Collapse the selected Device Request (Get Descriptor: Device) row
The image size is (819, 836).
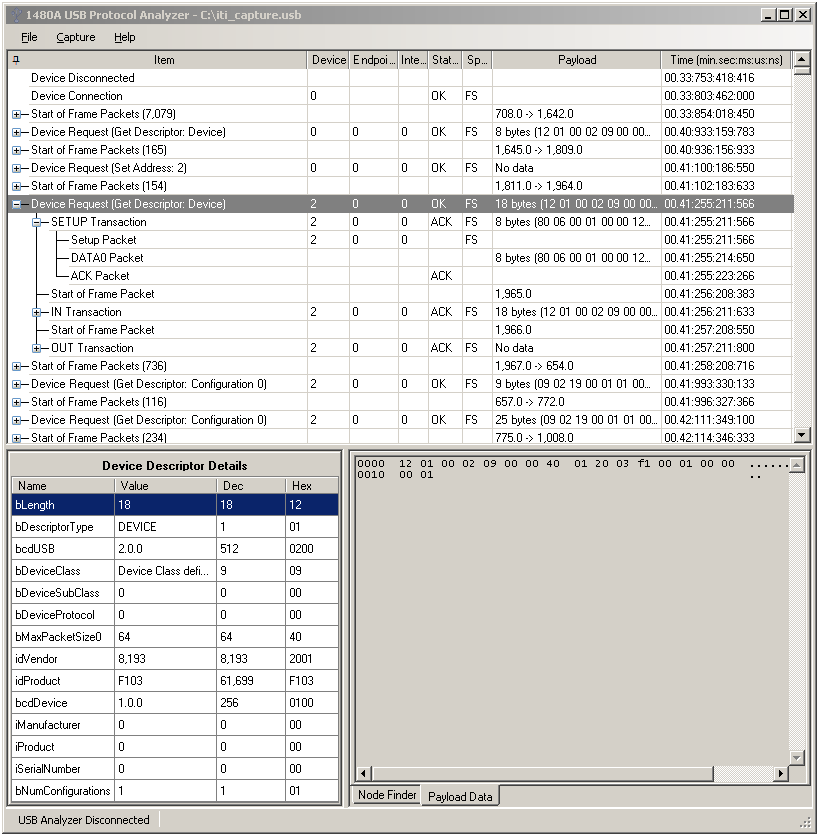point(17,204)
